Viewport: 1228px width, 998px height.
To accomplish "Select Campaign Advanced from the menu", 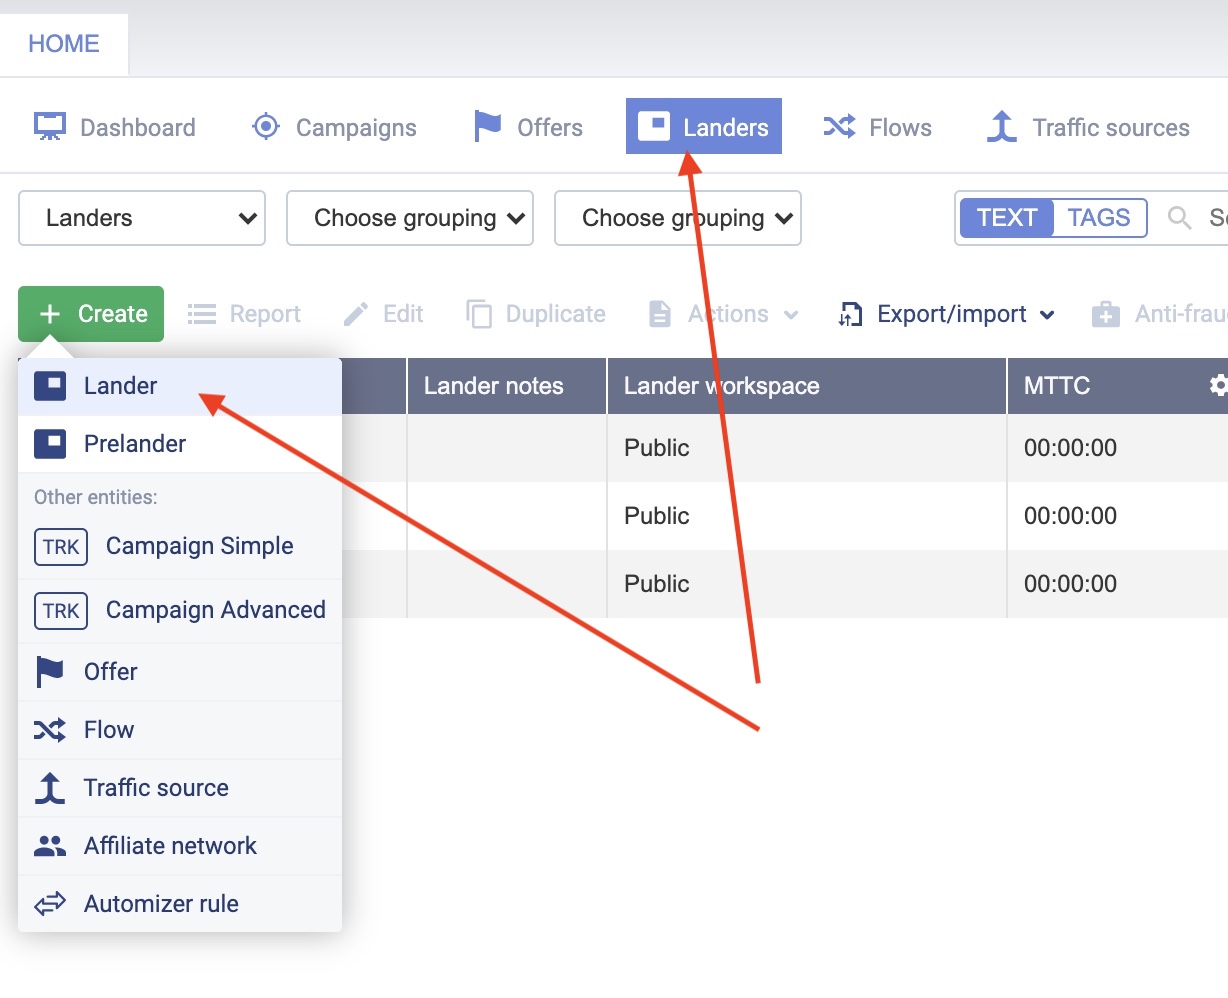I will pyautogui.click(x=215, y=610).
